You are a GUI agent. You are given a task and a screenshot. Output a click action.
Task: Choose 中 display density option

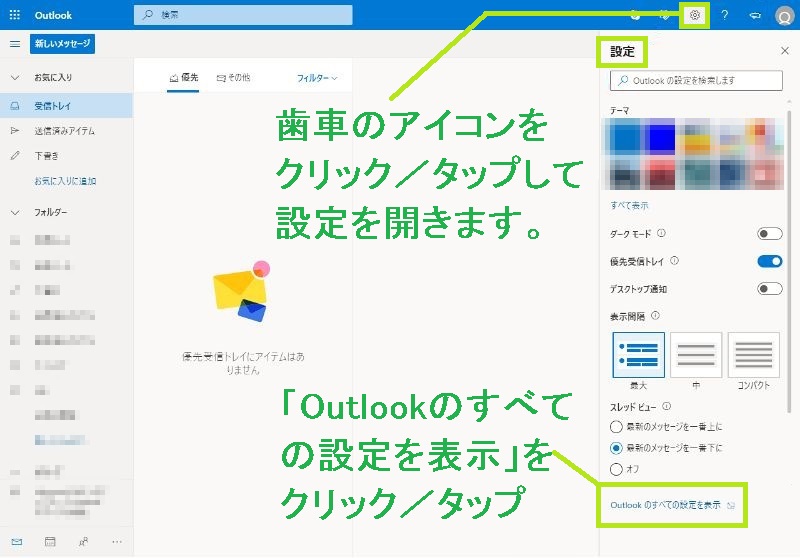click(696, 355)
